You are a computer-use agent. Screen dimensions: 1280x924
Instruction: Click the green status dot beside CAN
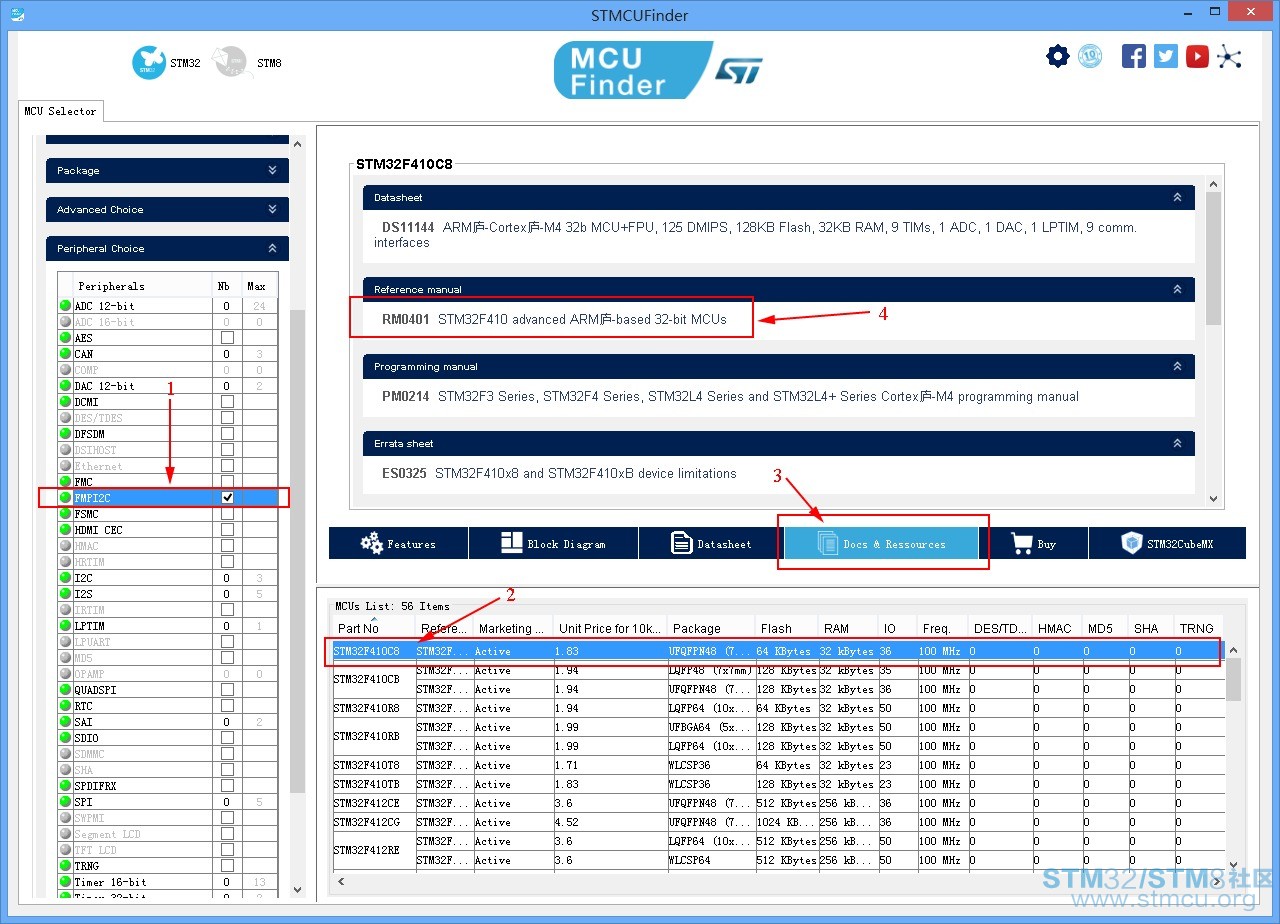click(66, 354)
